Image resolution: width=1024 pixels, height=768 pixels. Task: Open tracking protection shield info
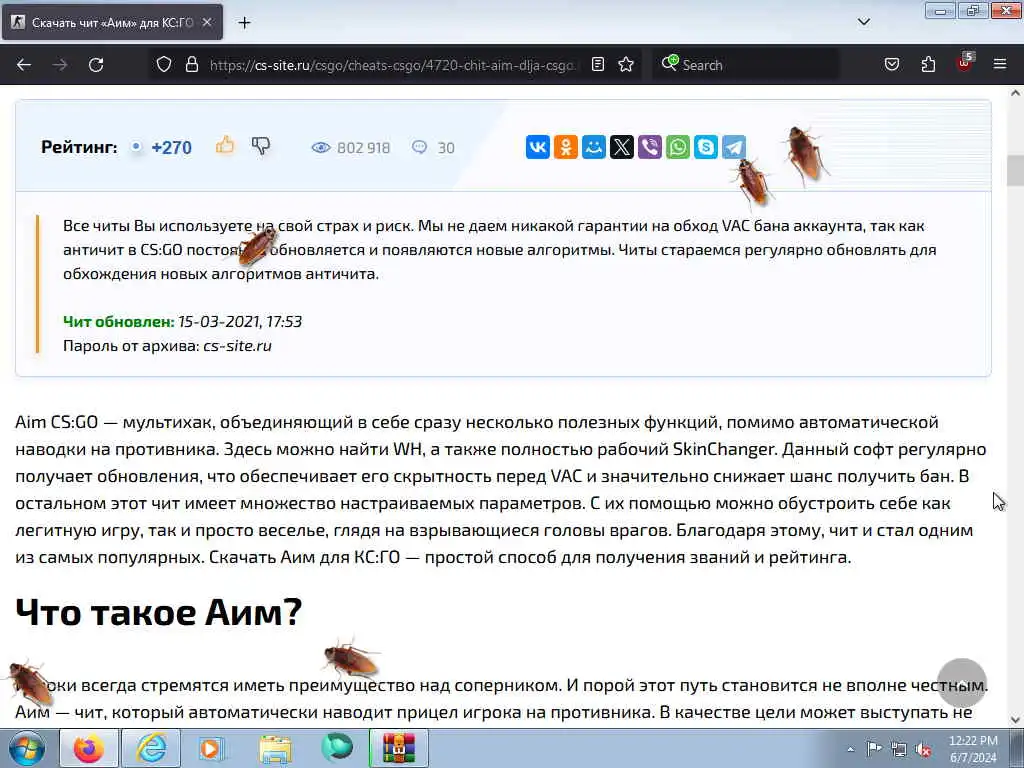164,65
